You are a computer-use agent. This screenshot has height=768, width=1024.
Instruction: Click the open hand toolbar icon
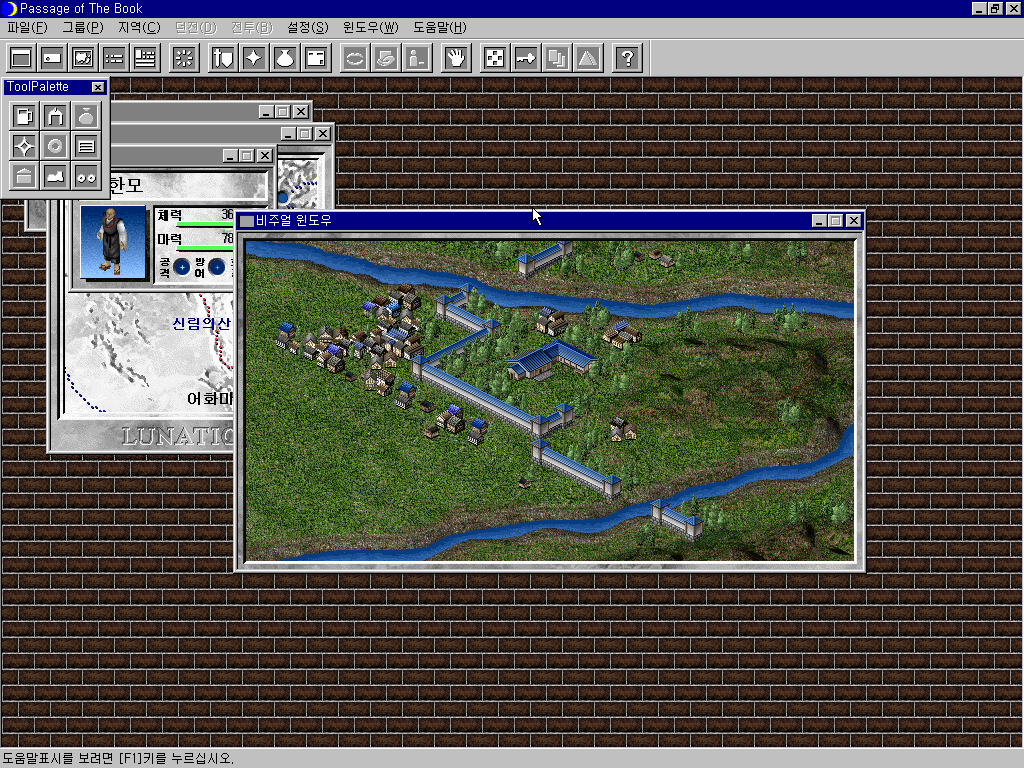456,58
